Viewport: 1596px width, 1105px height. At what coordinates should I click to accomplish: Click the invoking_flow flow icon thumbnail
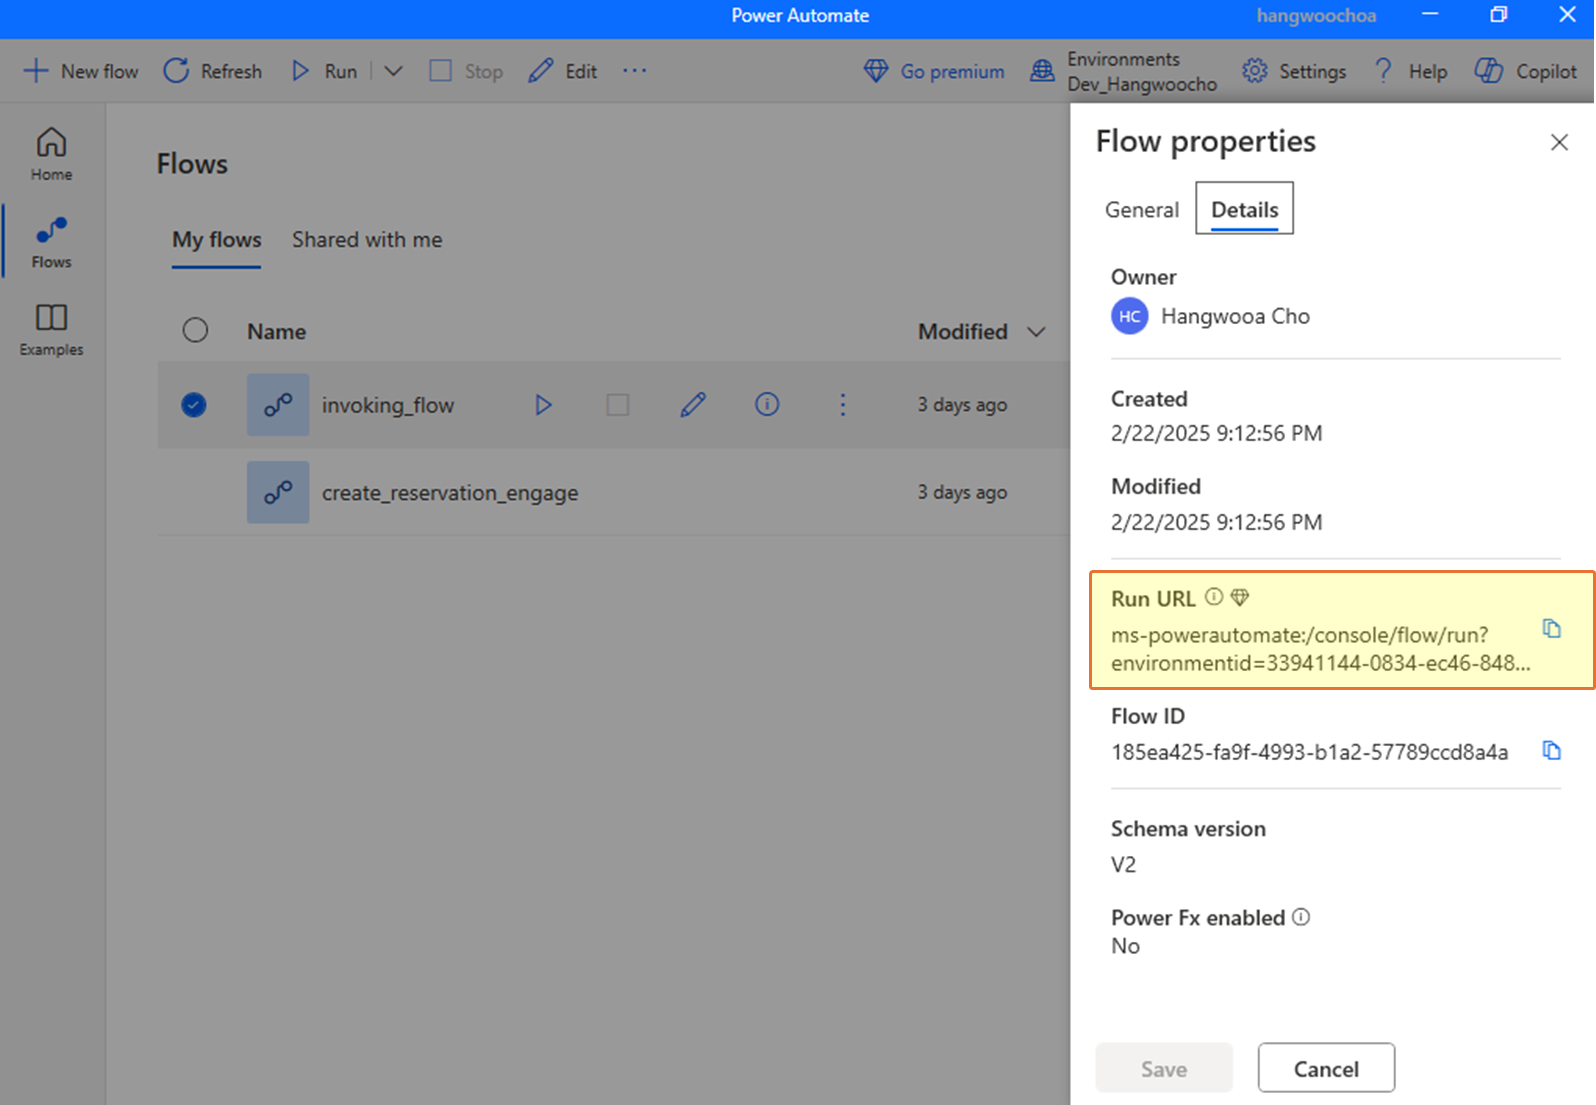(278, 405)
